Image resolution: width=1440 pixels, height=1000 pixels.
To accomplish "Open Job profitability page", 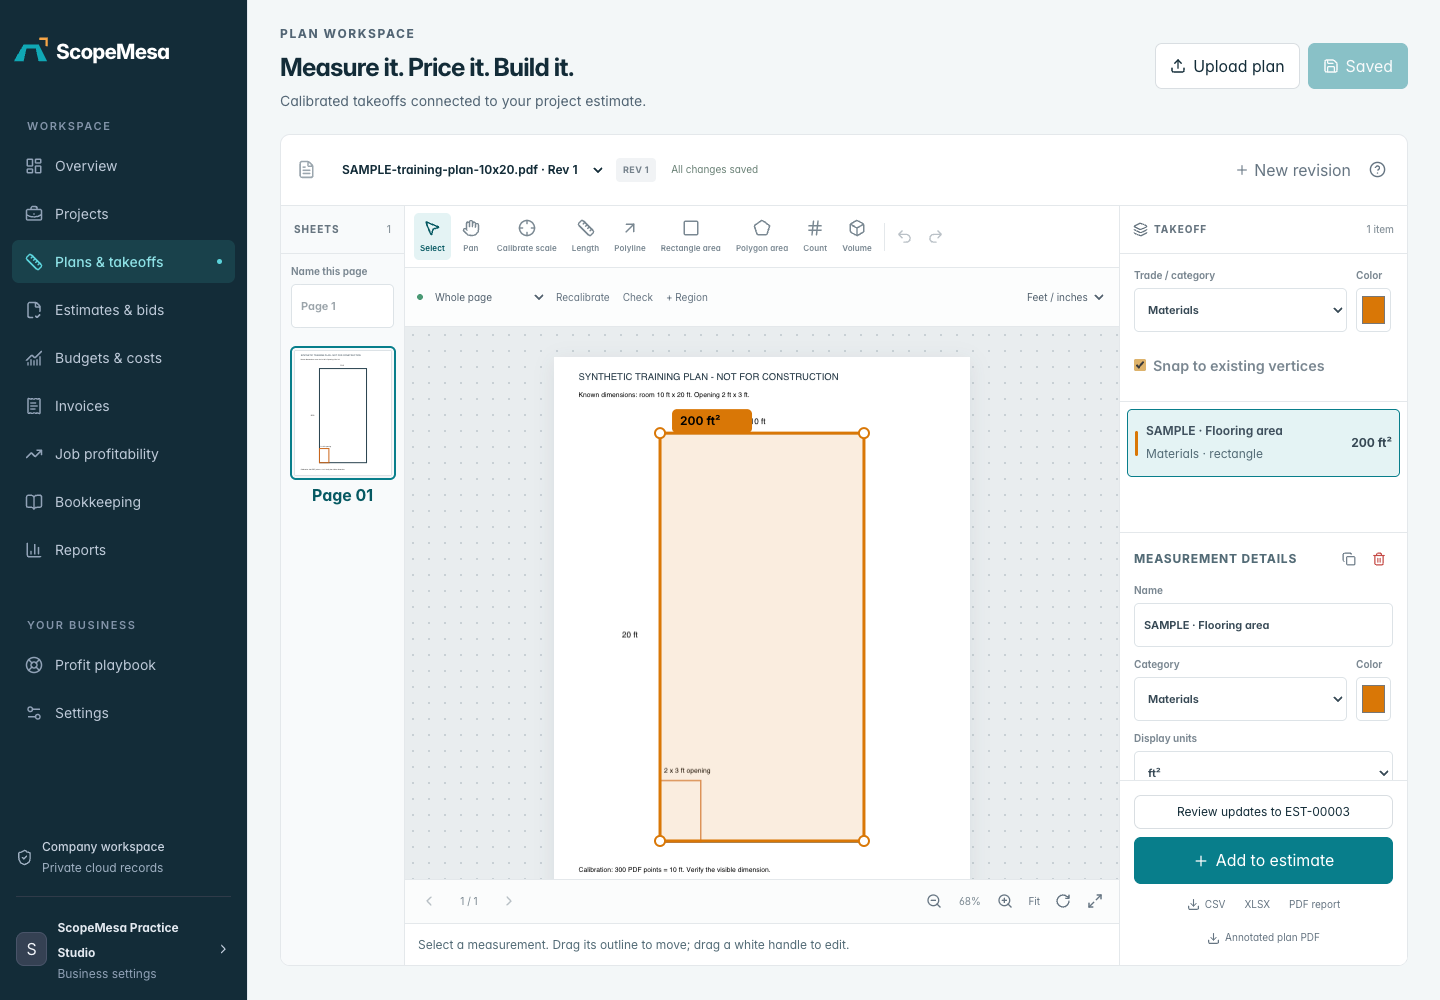I will coord(123,454).
